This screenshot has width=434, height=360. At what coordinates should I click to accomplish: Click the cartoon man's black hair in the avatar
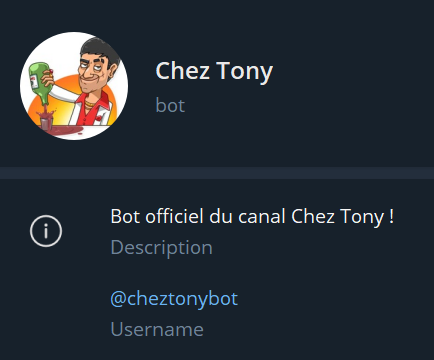click(x=100, y=49)
